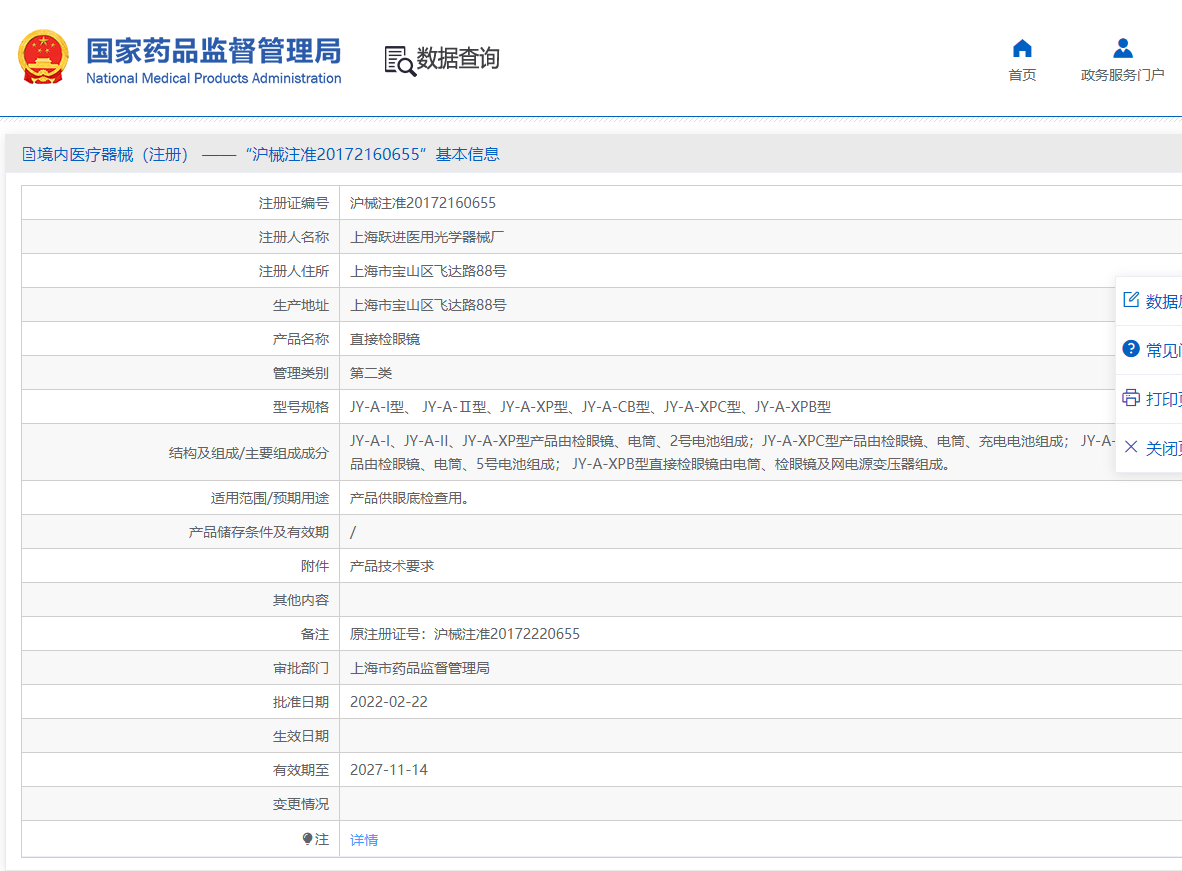Click 其他内容 label
Viewport: 1182px width, 871px height.
[301, 600]
